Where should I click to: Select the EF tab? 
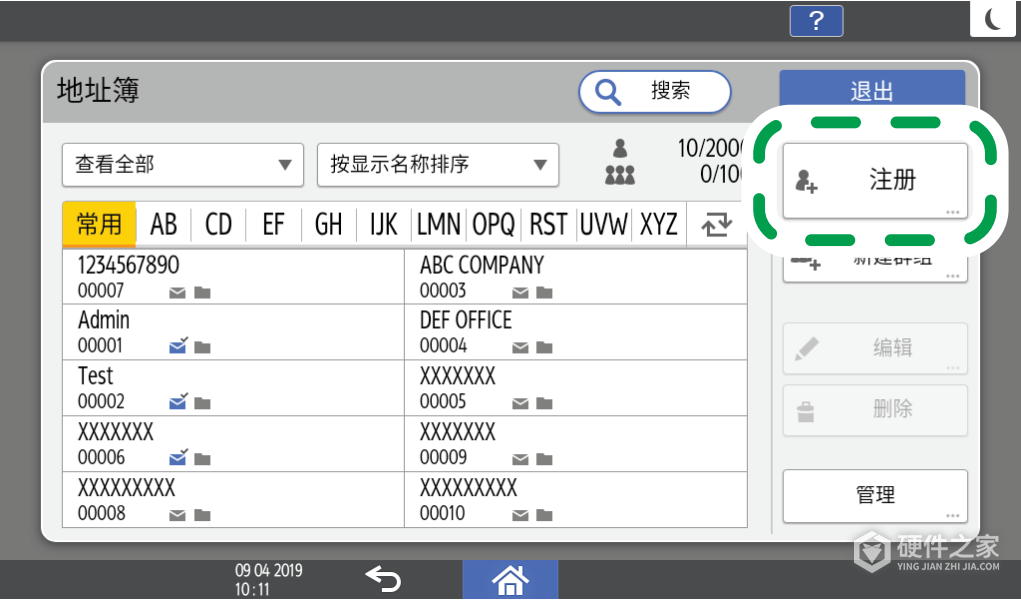[273, 224]
